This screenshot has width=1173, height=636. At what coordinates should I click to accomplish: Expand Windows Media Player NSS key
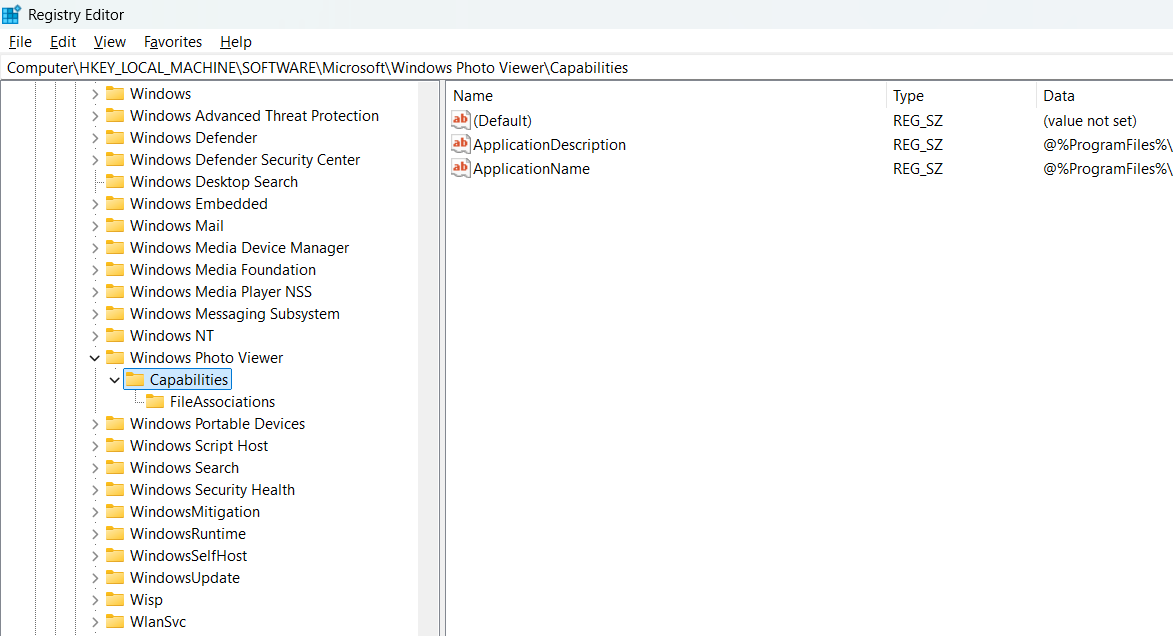(95, 293)
